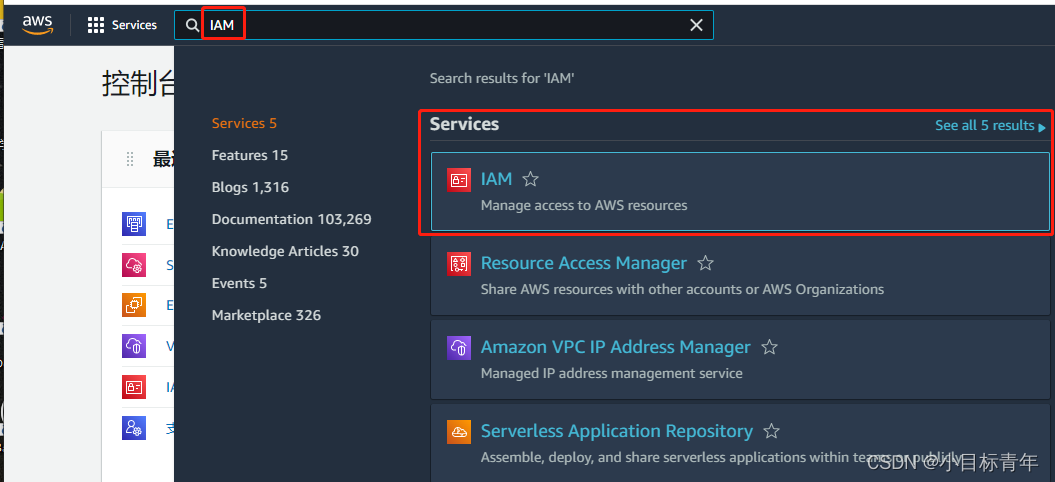Click See all 5 results link

tap(984, 125)
